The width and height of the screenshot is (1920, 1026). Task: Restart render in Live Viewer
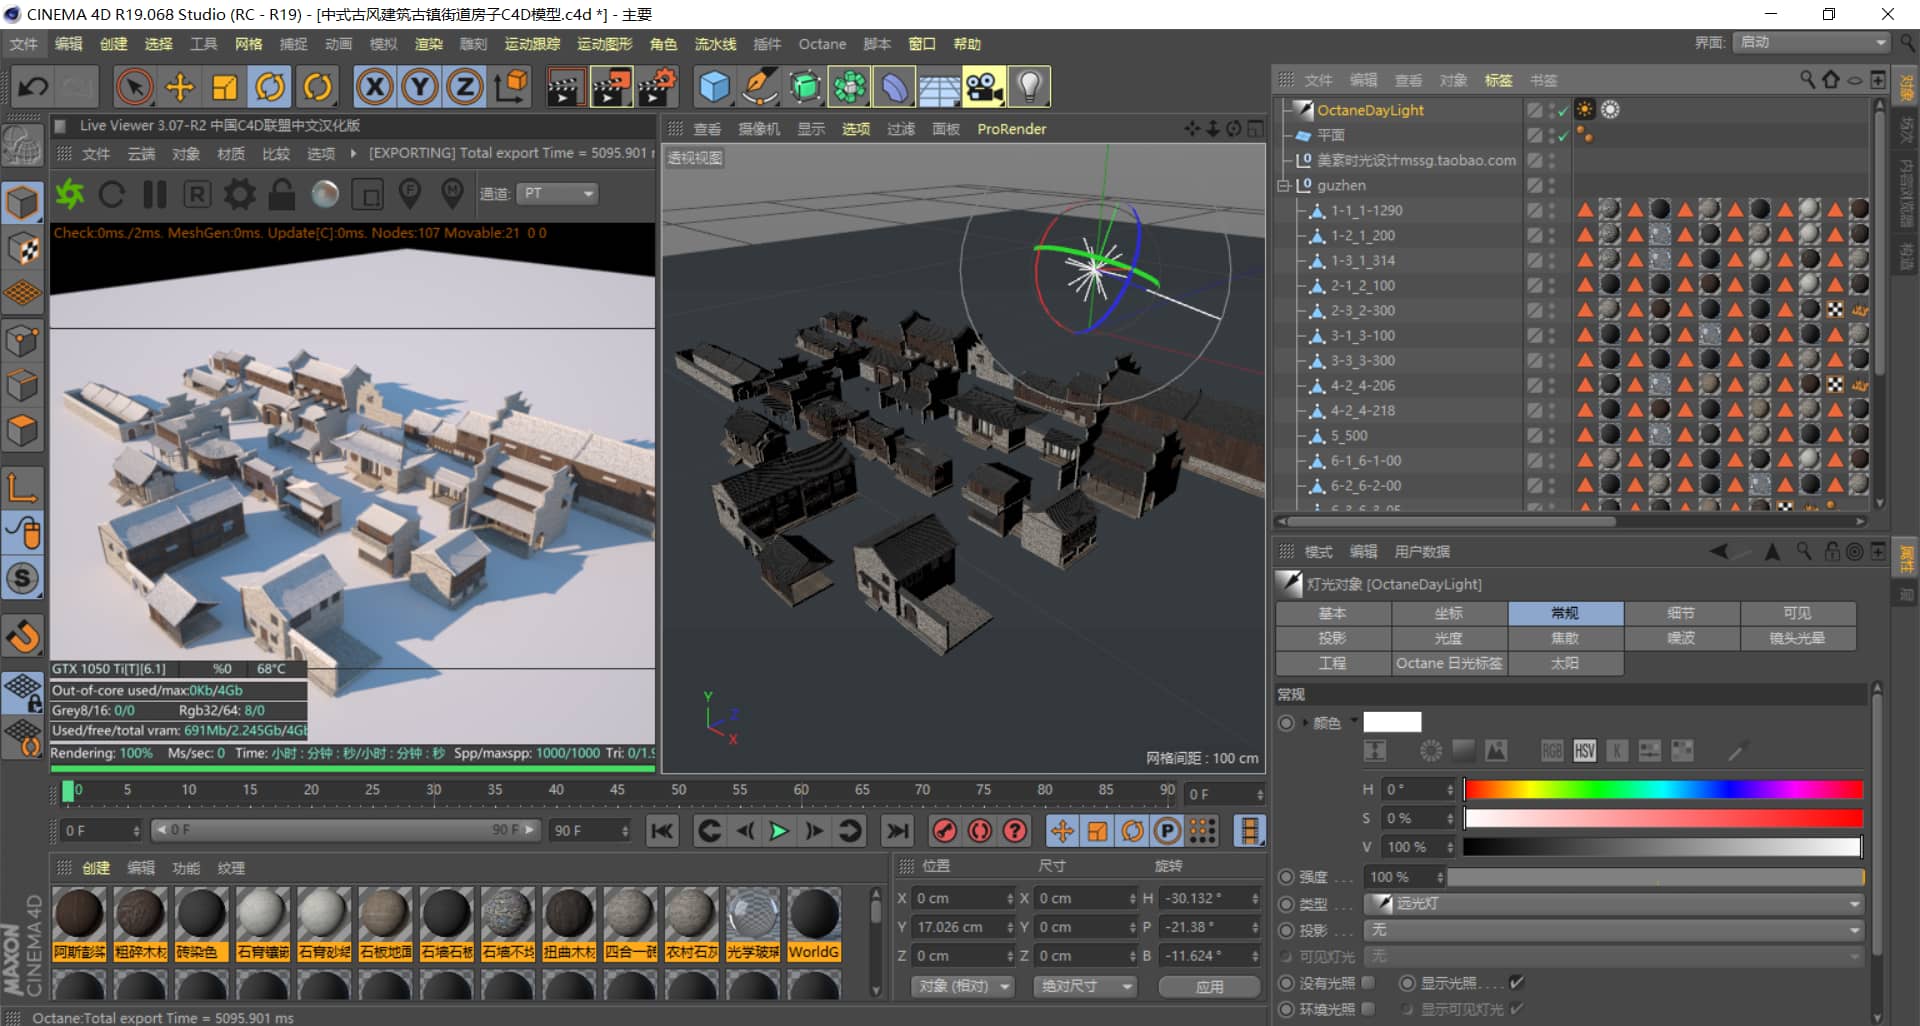click(112, 193)
